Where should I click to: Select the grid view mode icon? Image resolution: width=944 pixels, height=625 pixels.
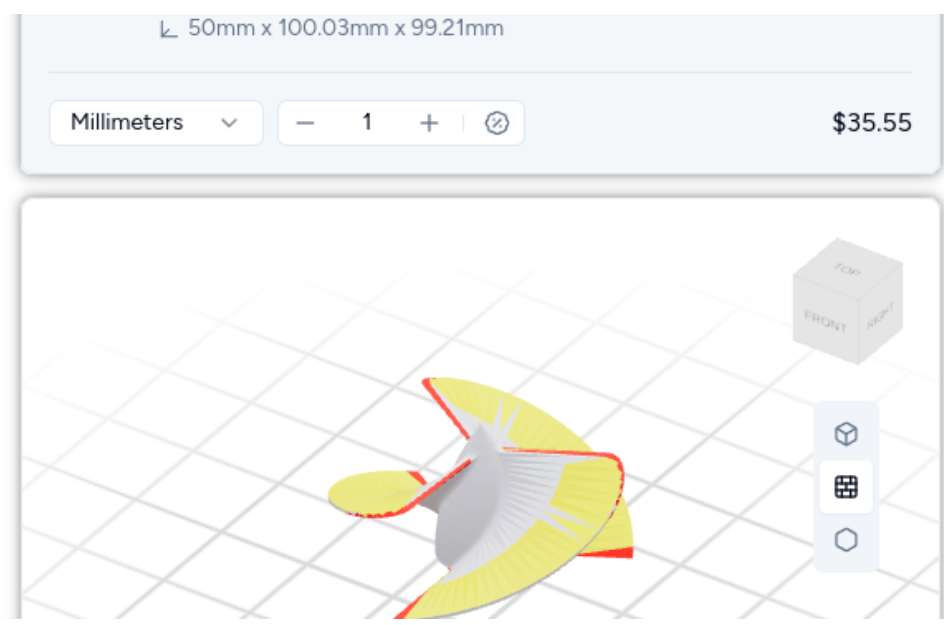point(846,487)
